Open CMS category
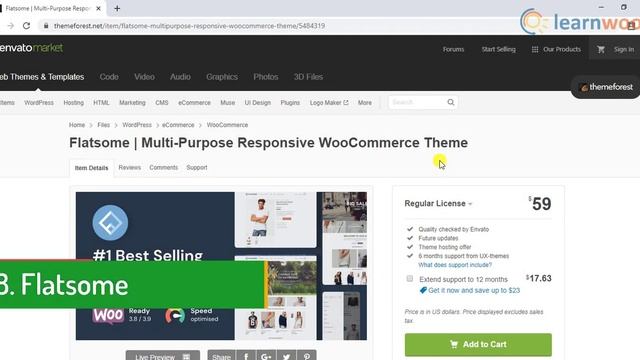Viewport: 640px width, 360px height. tap(162, 103)
